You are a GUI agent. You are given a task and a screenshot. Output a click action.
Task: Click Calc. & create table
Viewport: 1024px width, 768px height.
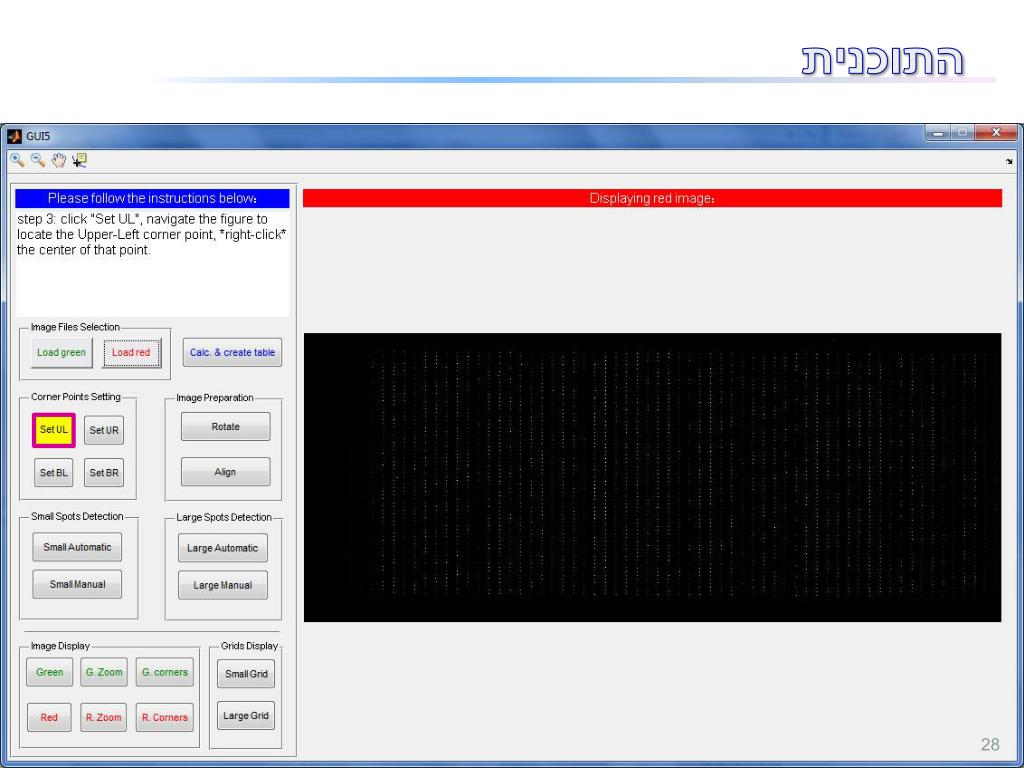click(232, 353)
